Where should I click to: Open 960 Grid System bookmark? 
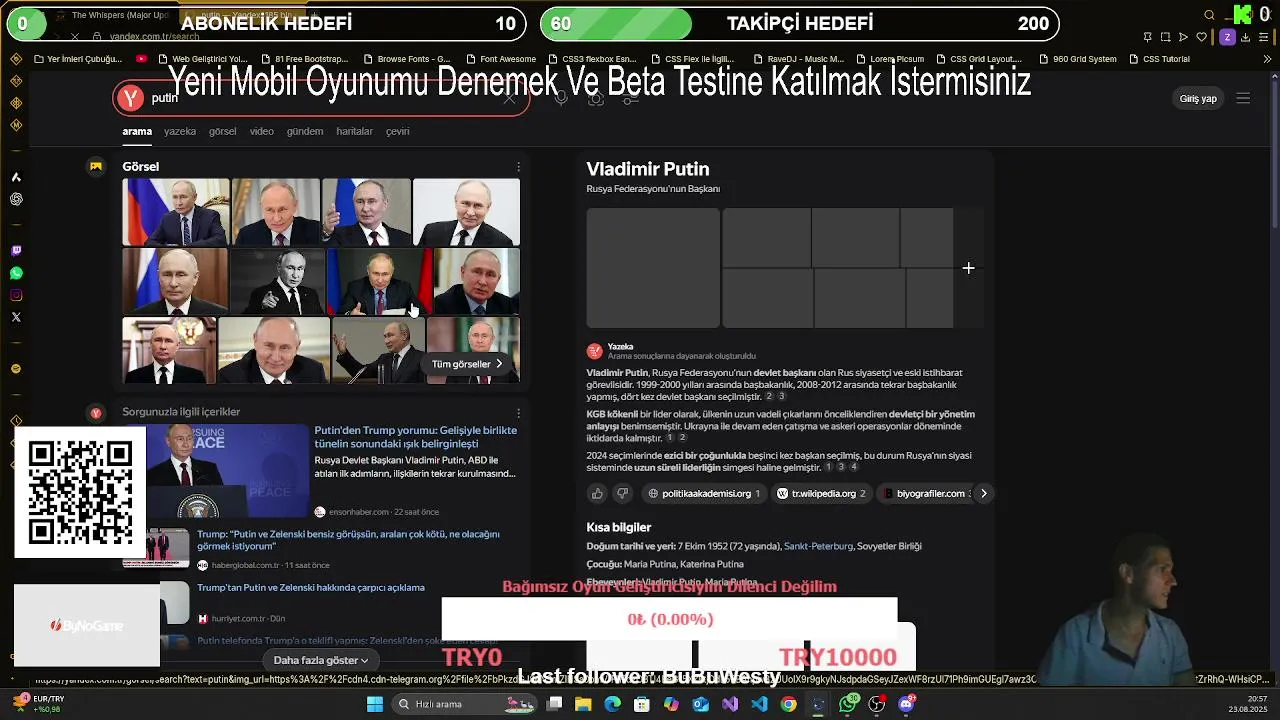coord(1078,59)
